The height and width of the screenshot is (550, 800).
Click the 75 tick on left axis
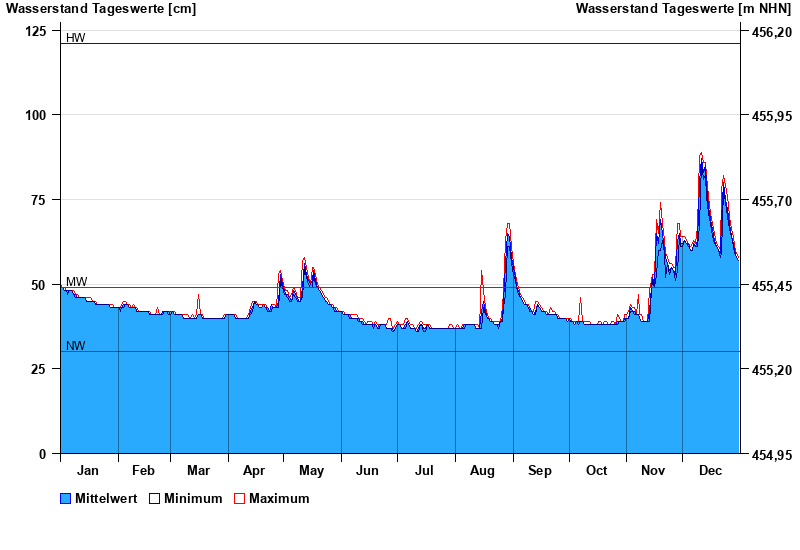point(39,200)
